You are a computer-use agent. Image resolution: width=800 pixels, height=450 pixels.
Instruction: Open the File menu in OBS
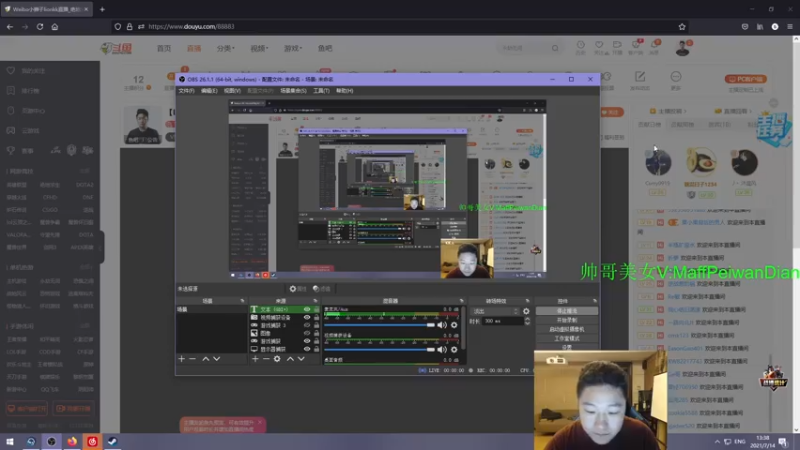186,91
